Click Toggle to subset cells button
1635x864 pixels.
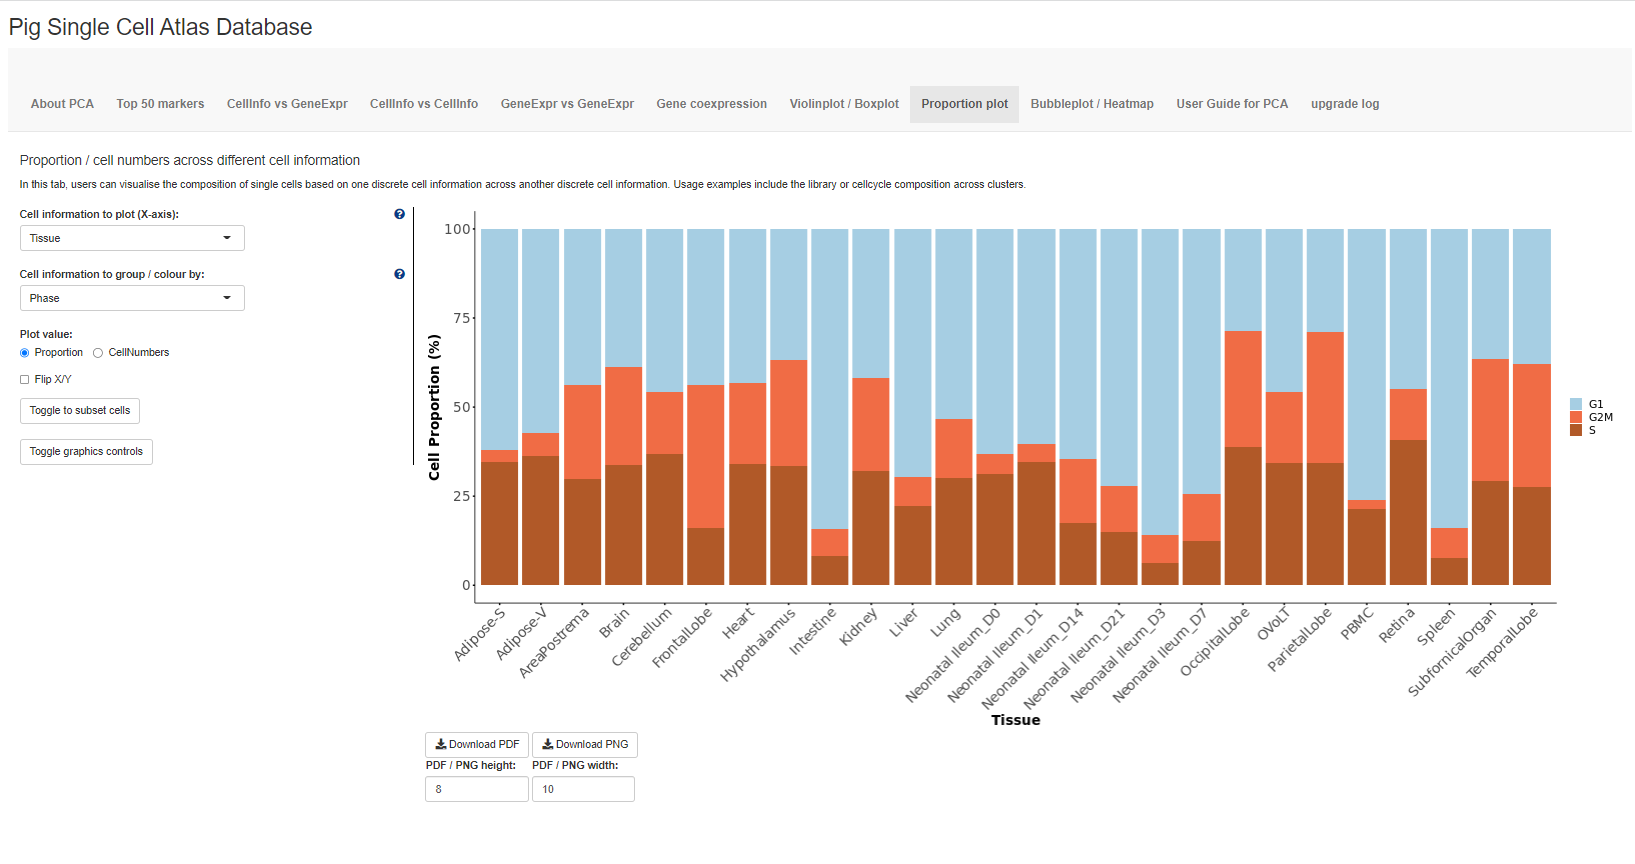[80, 411]
